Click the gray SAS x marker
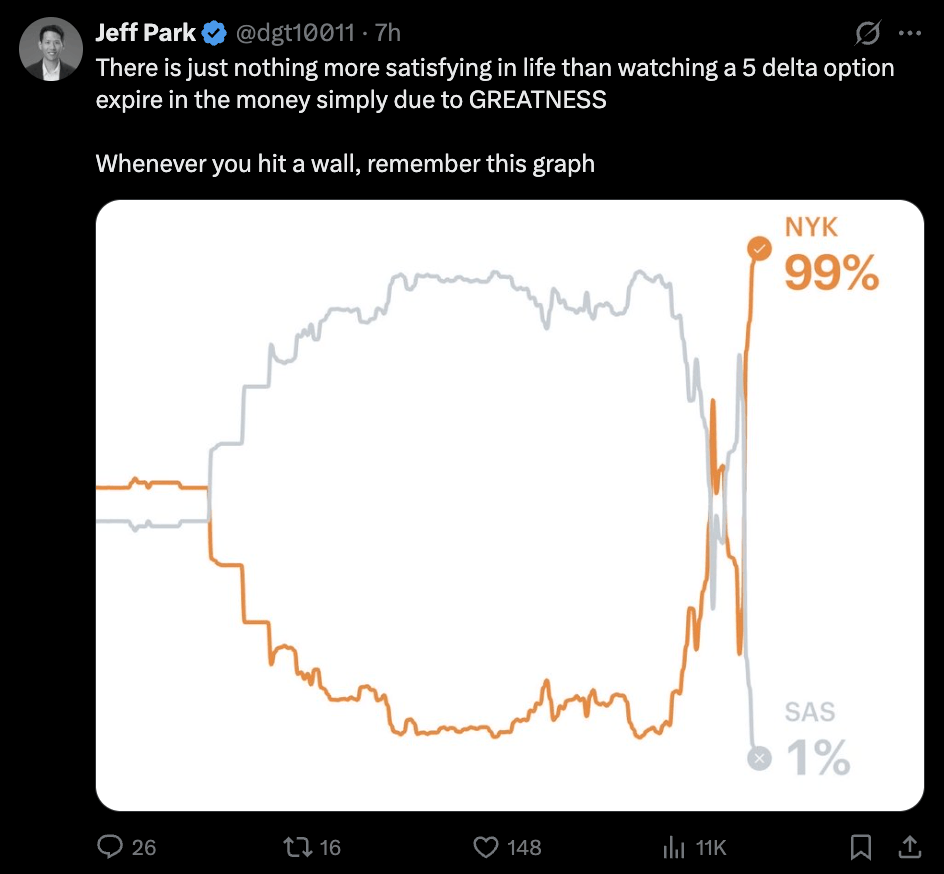The image size is (944, 874). [x=759, y=758]
